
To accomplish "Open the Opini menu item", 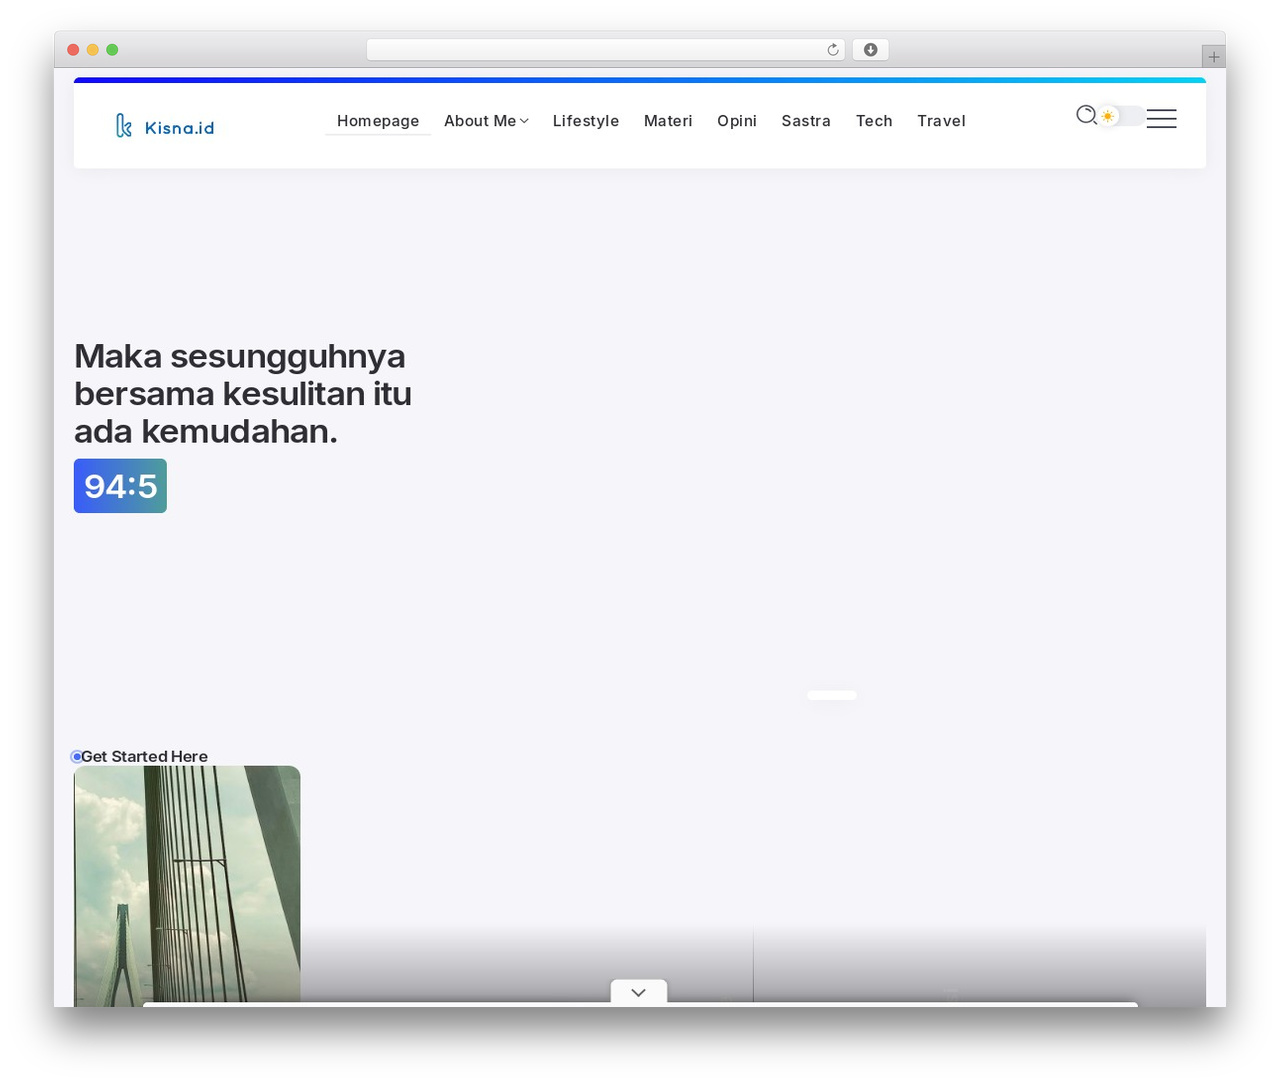I will point(737,121).
